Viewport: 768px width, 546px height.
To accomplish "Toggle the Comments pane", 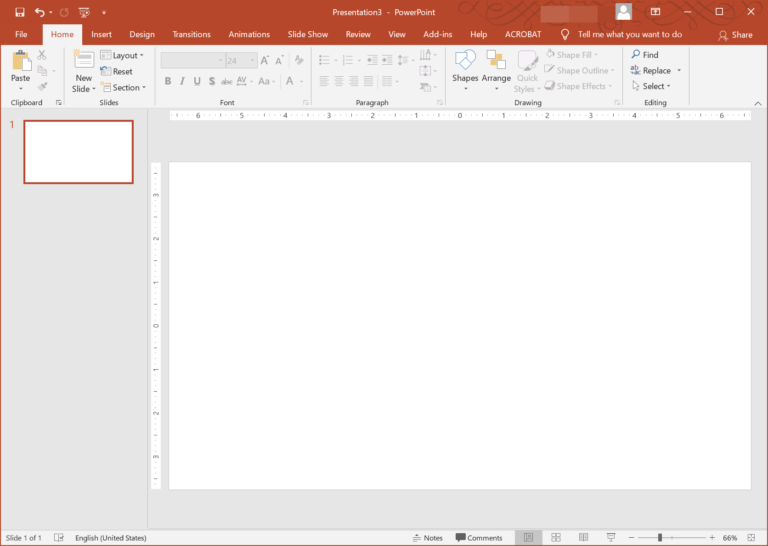I will (479, 538).
